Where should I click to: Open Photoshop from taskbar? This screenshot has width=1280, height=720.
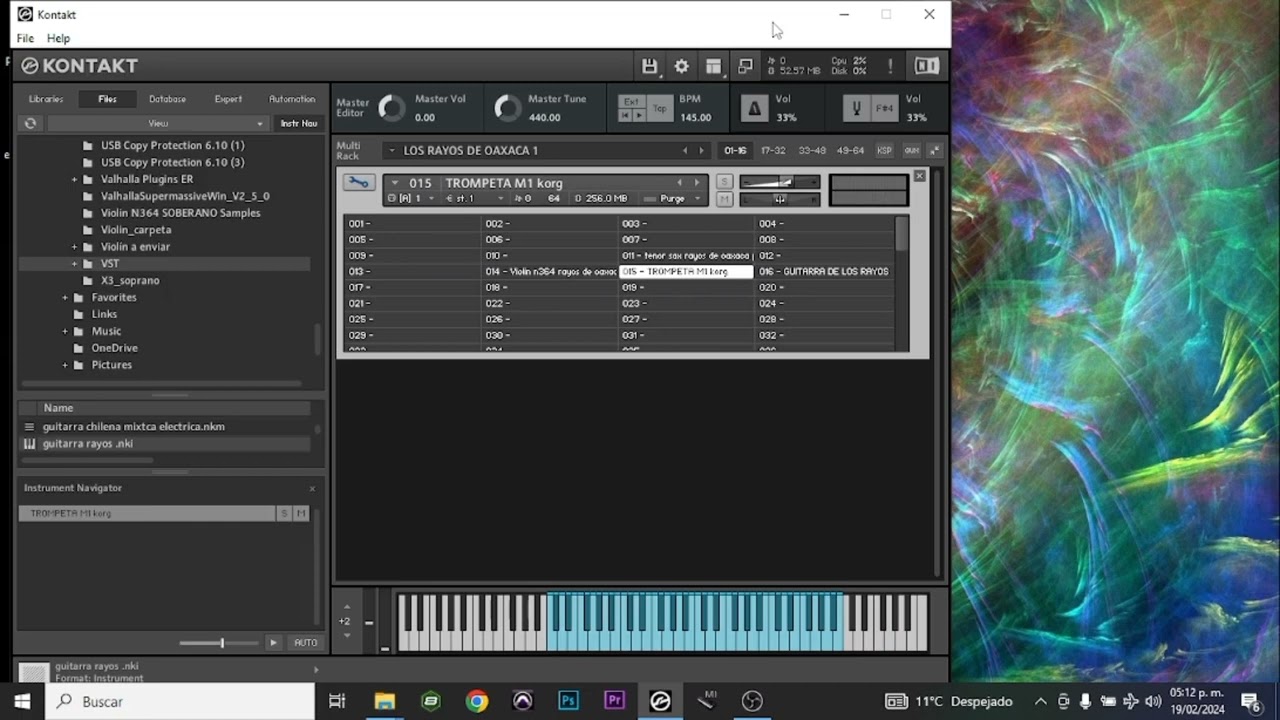[x=569, y=701]
